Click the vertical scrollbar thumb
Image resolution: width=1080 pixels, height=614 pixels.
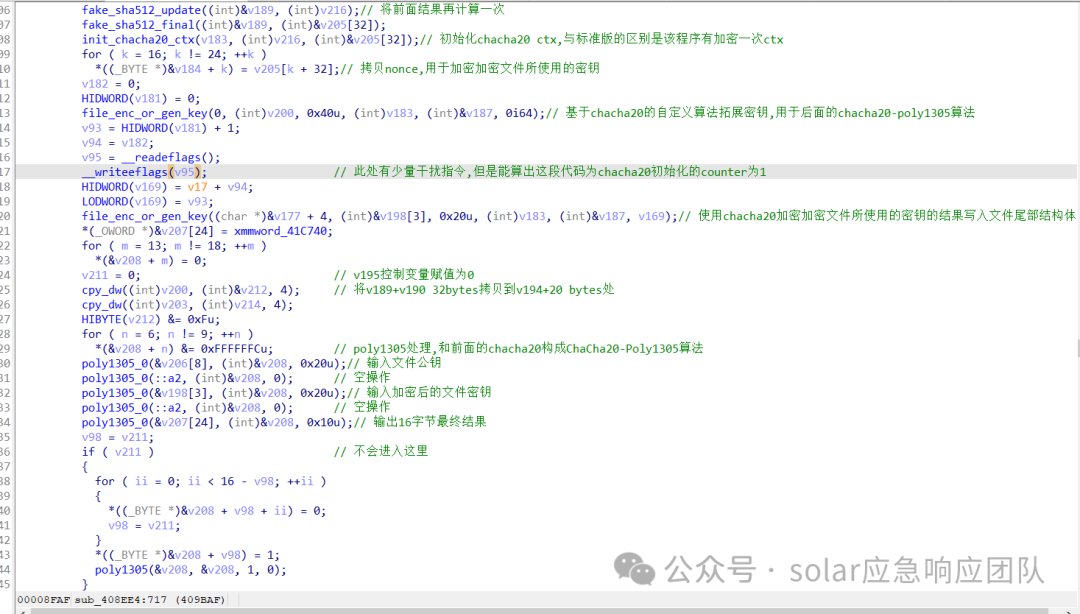[1077, 347]
